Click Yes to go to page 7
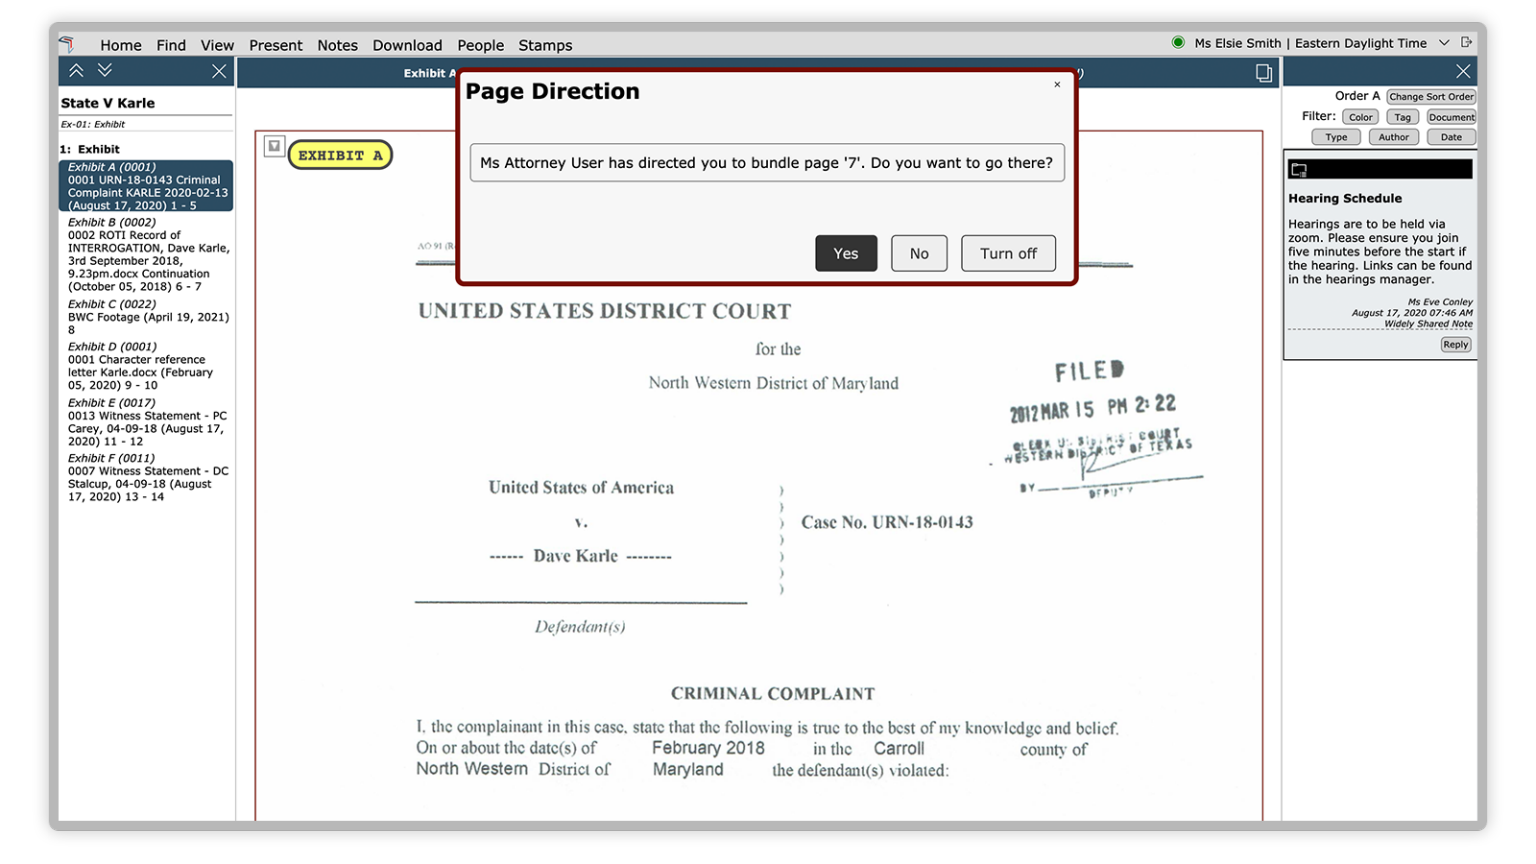The width and height of the screenshot is (1536, 864). click(x=846, y=254)
